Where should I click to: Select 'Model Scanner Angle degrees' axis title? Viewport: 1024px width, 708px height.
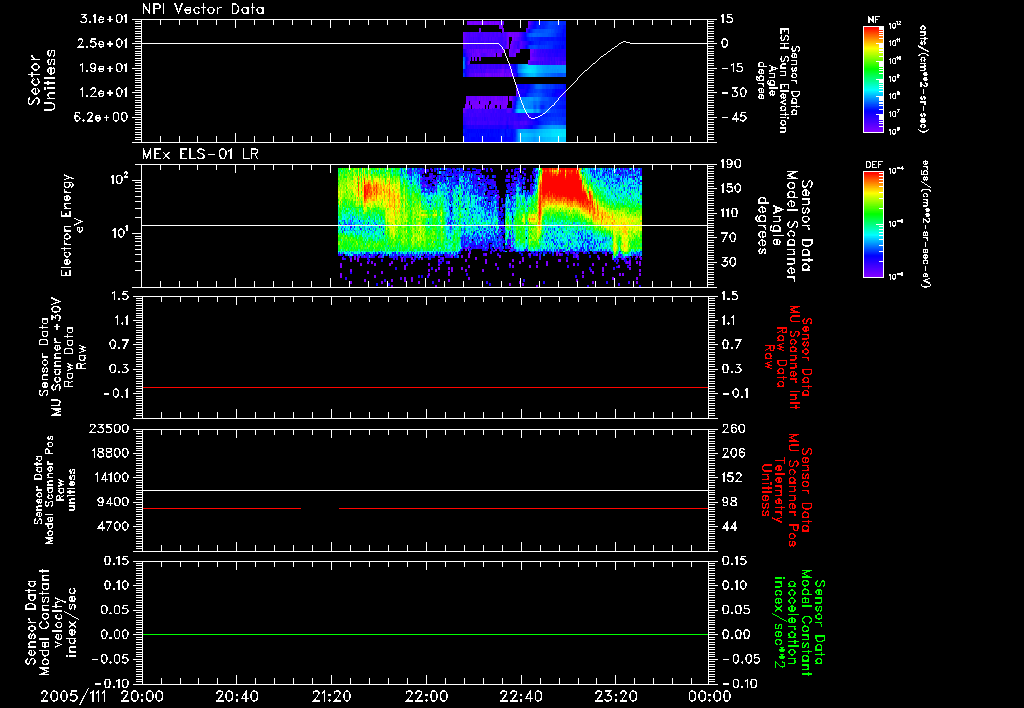pyautogui.click(x=784, y=225)
